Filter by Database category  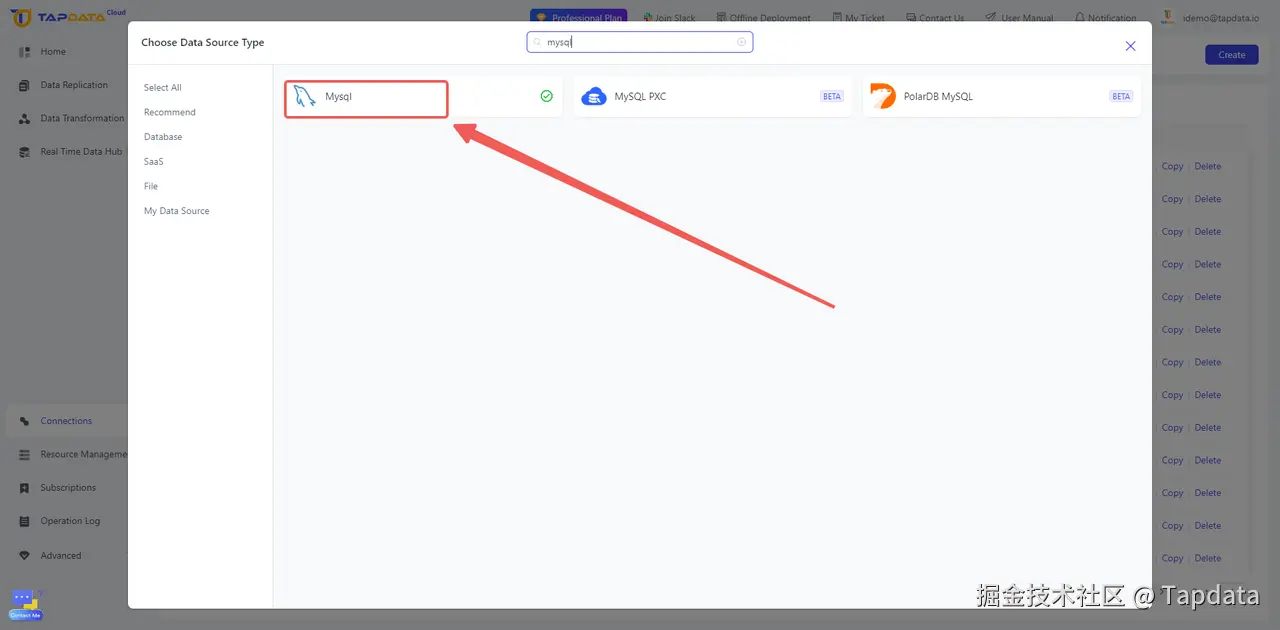click(163, 137)
